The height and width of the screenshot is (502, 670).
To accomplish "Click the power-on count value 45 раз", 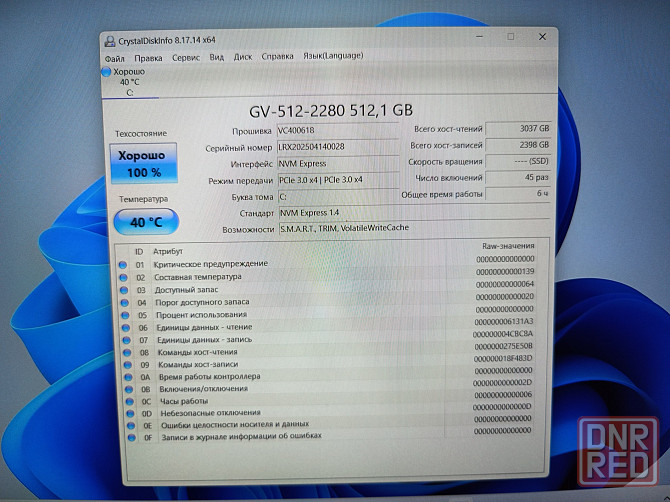I will click(518, 177).
